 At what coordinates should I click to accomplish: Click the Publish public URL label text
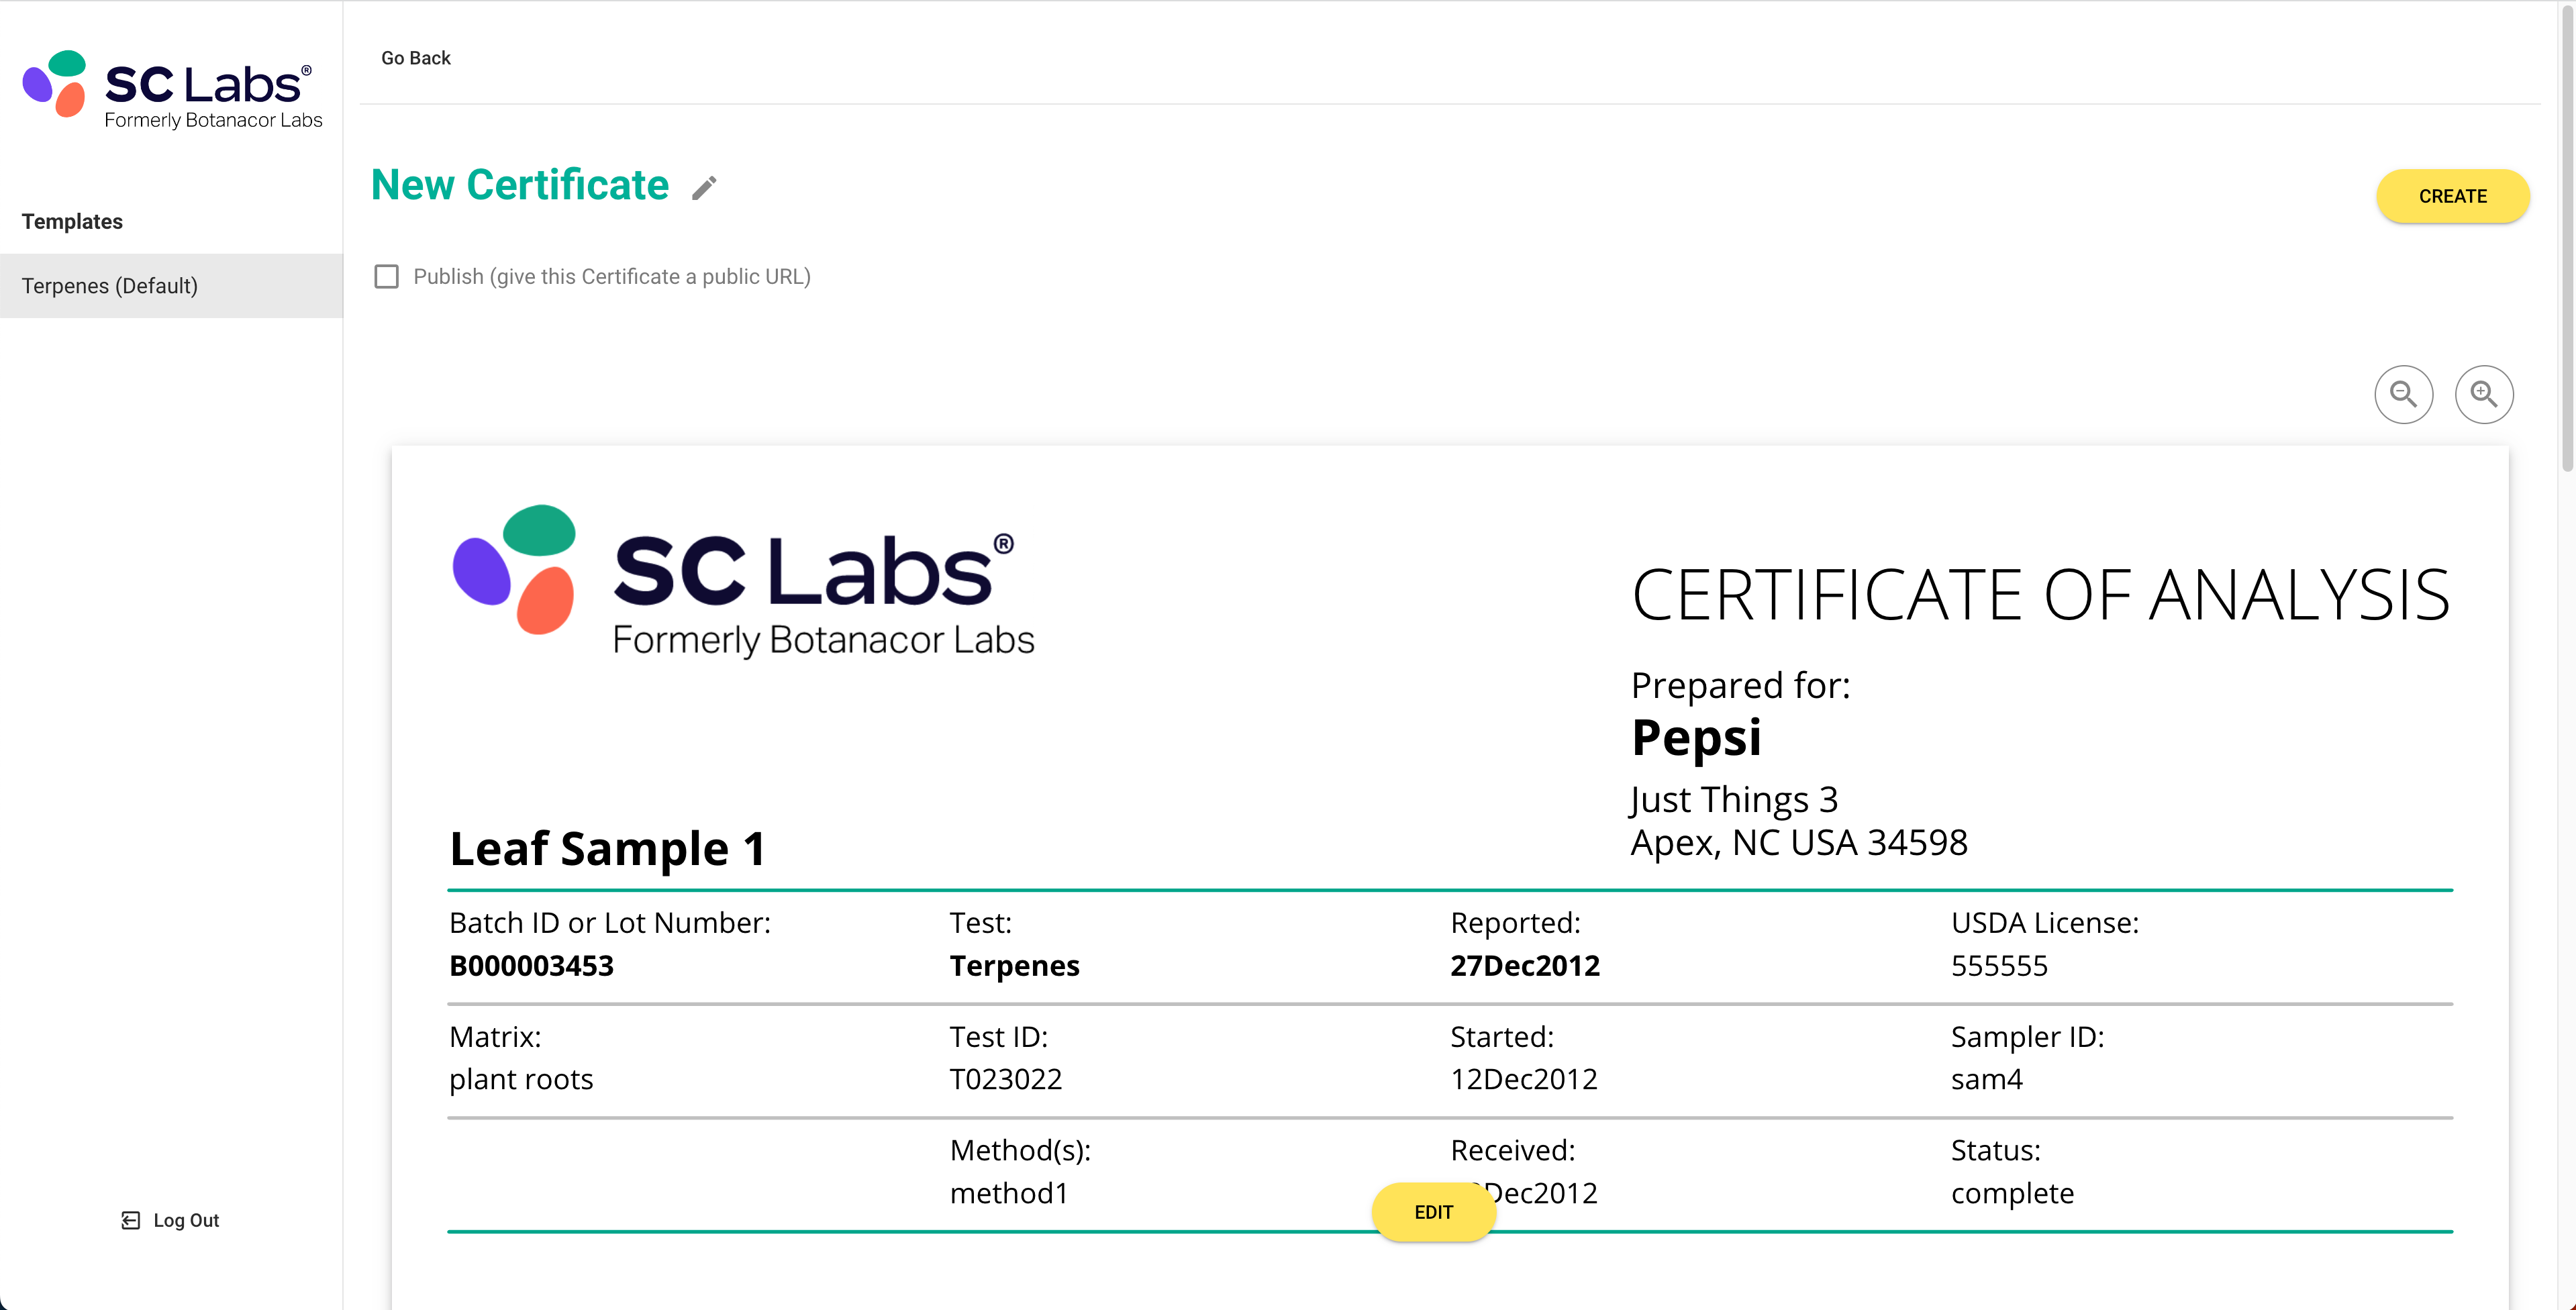click(611, 277)
